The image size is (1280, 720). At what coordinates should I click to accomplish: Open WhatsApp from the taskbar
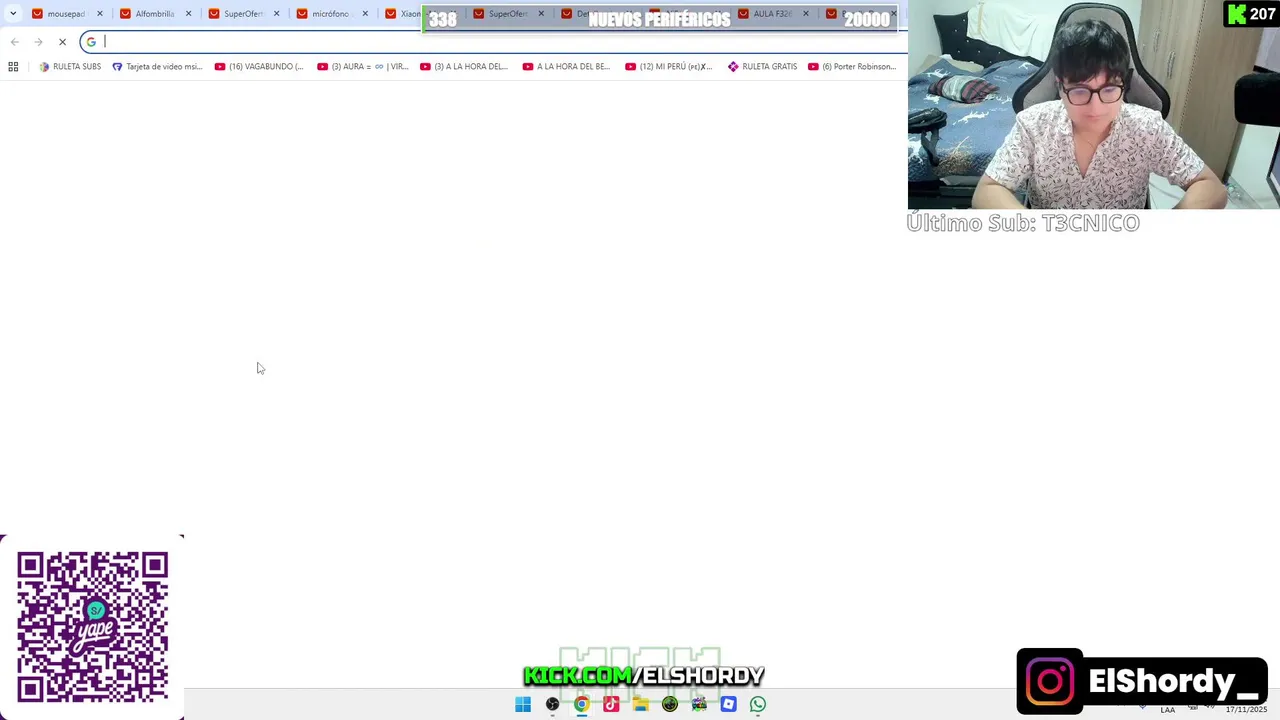point(758,705)
